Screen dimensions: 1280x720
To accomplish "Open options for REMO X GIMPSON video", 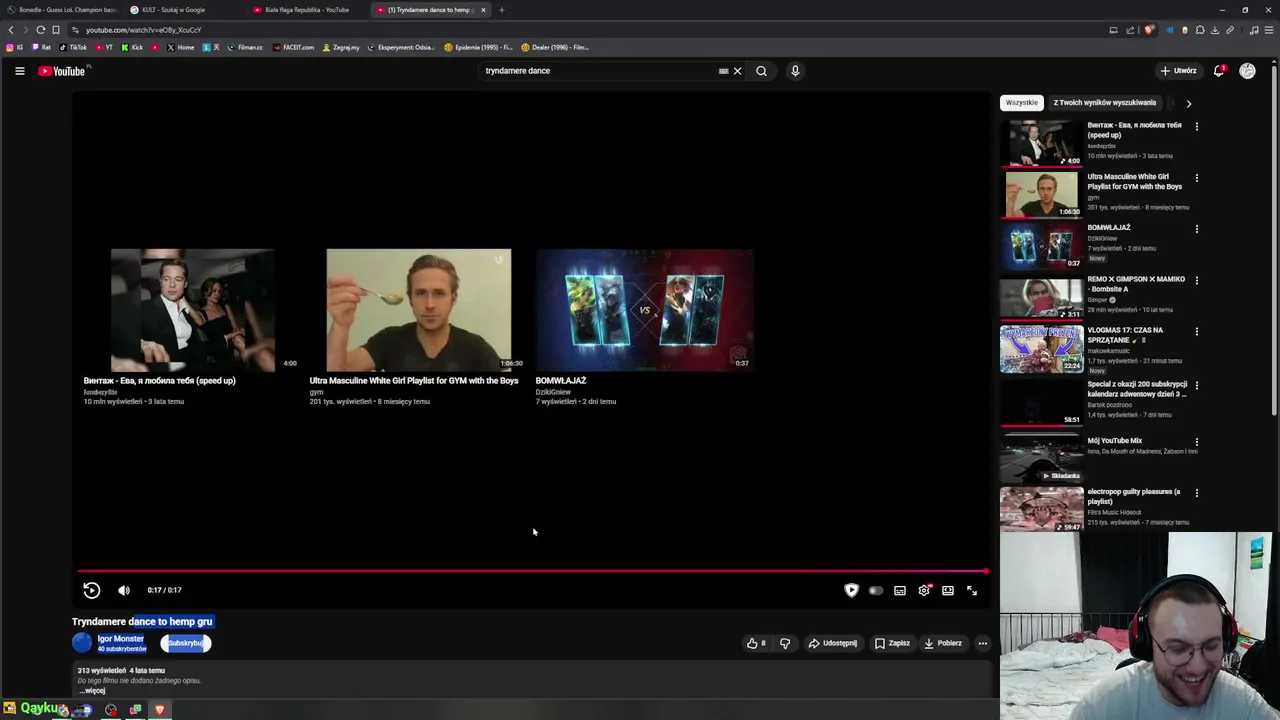I will click(x=1196, y=280).
